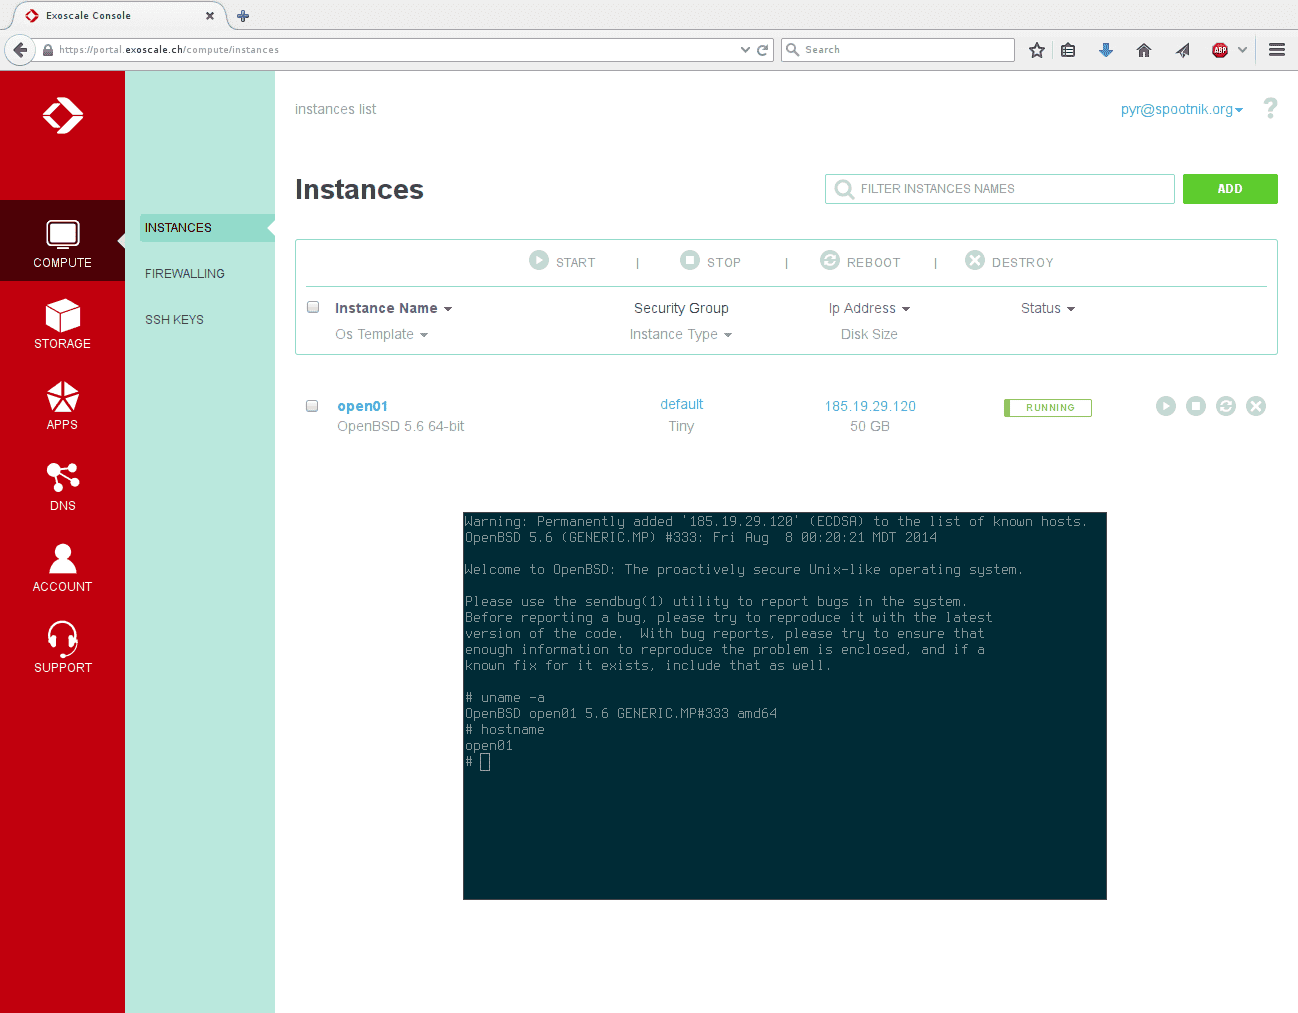Image resolution: width=1298 pixels, height=1013 pixels.
Task: Expand the Os Template filter dropdown
Action: click(x=382, y=334)
